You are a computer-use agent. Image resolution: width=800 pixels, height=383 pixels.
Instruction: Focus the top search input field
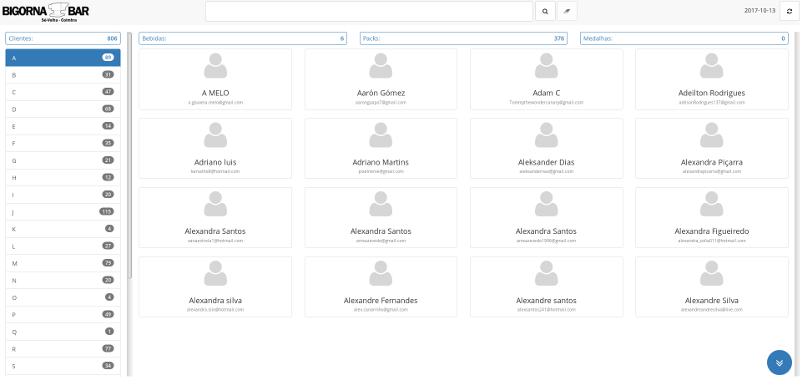369,11
